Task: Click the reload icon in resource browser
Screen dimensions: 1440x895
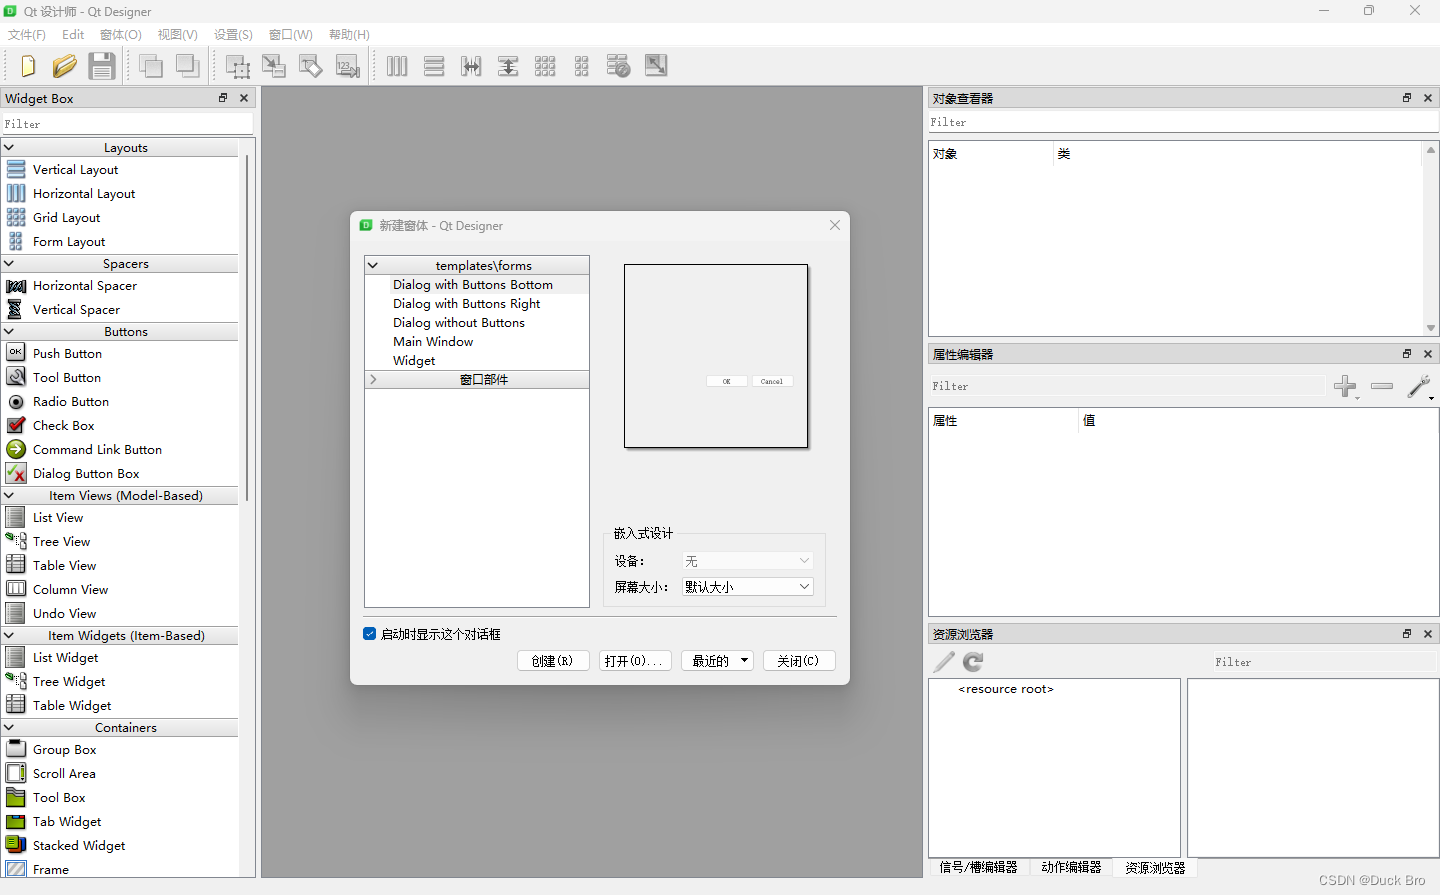Action: click(973, 662)
